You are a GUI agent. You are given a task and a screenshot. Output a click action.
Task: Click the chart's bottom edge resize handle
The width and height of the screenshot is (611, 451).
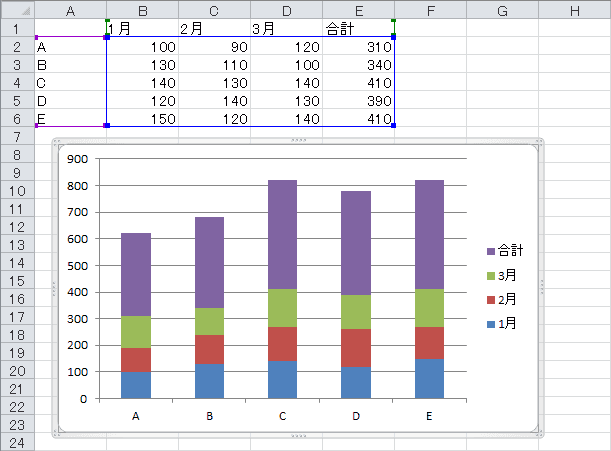click(x=298, y=437)
